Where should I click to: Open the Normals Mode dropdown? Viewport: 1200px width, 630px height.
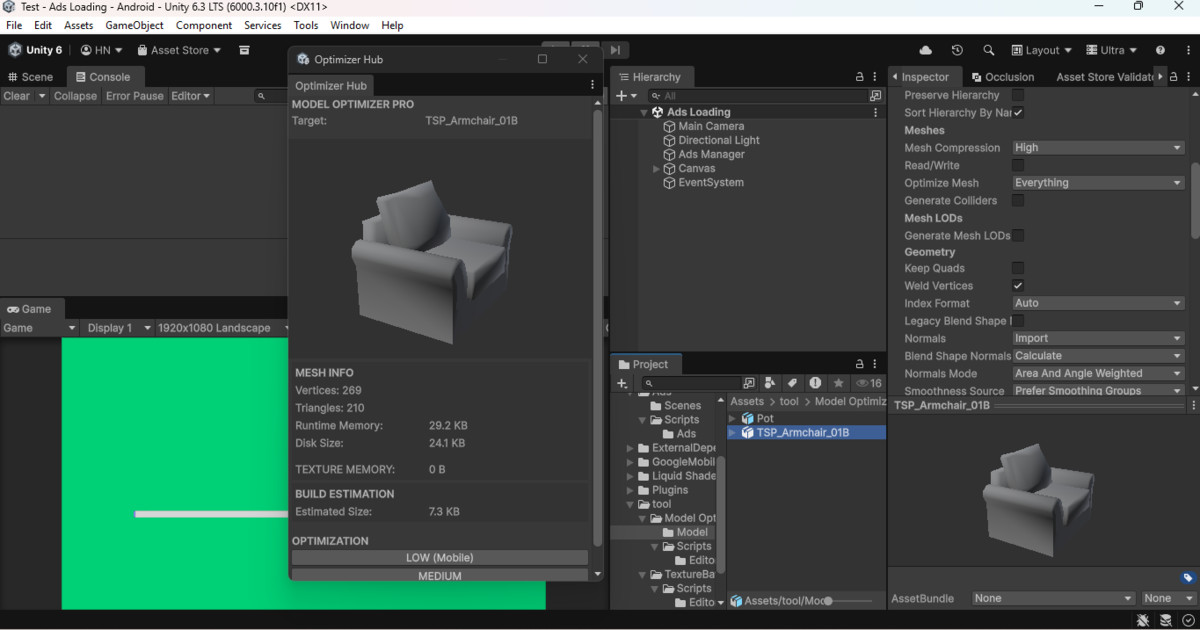click(1098, 373)
